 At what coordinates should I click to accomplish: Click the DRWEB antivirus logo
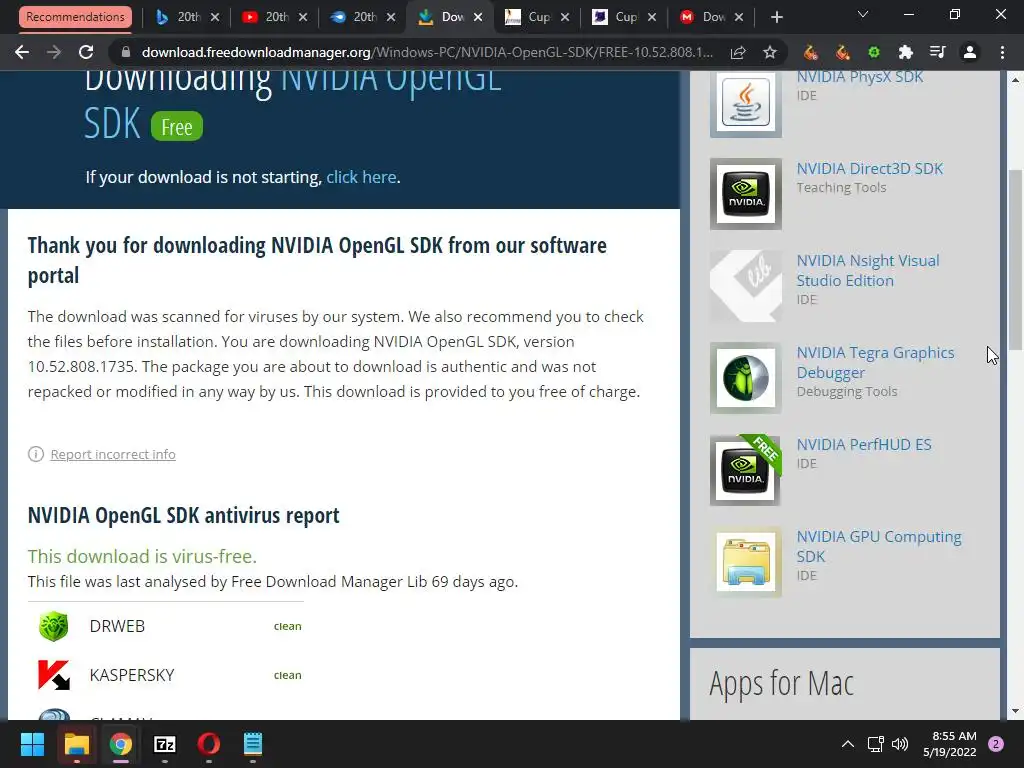coord(54,626)
